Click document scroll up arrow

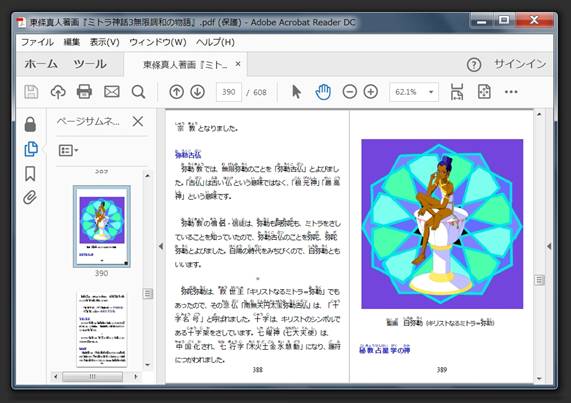coord(539,114)
